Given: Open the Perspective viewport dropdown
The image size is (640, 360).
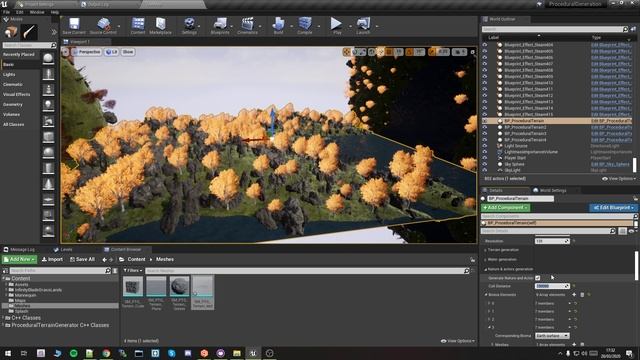Looking at the screenshot, I should pyautogui.click(x=87, y=52).
